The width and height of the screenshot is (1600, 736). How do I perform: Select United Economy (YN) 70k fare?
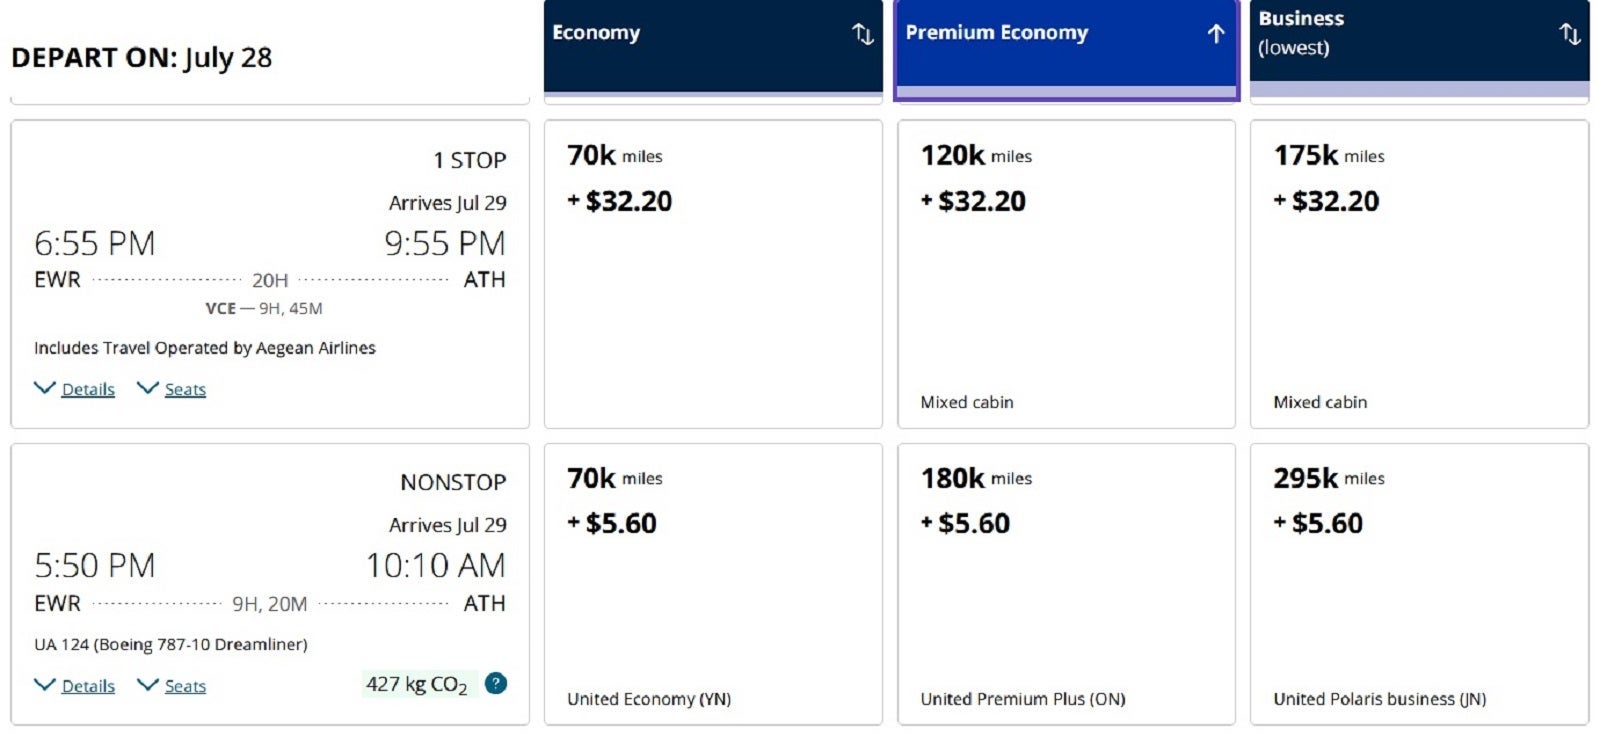click(x=713, y=584)
